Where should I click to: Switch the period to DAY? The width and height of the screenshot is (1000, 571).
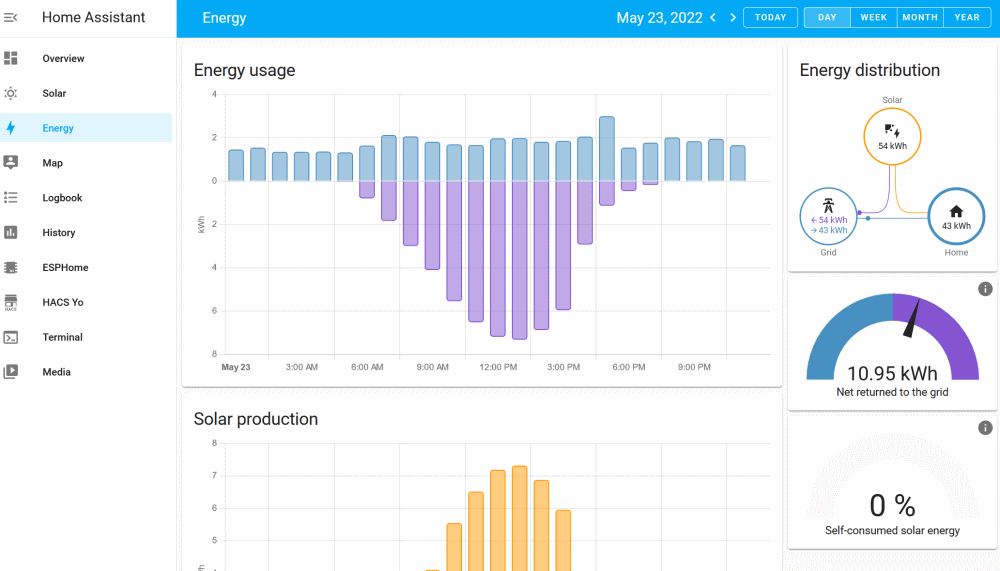click(x=827, y=17)
